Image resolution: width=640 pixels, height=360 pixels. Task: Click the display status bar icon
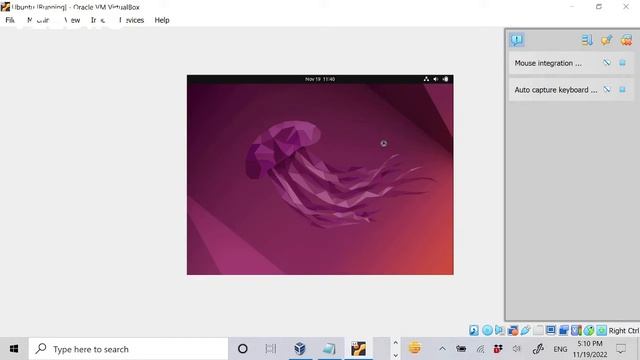pos(551,330)
